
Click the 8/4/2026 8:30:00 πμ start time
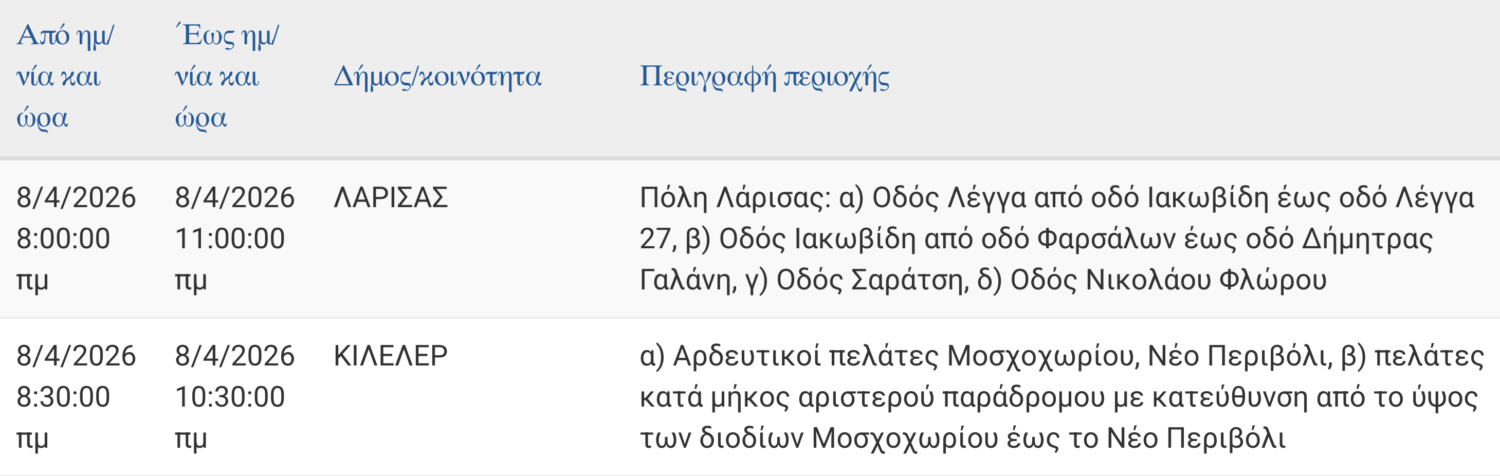click(76, 397)
